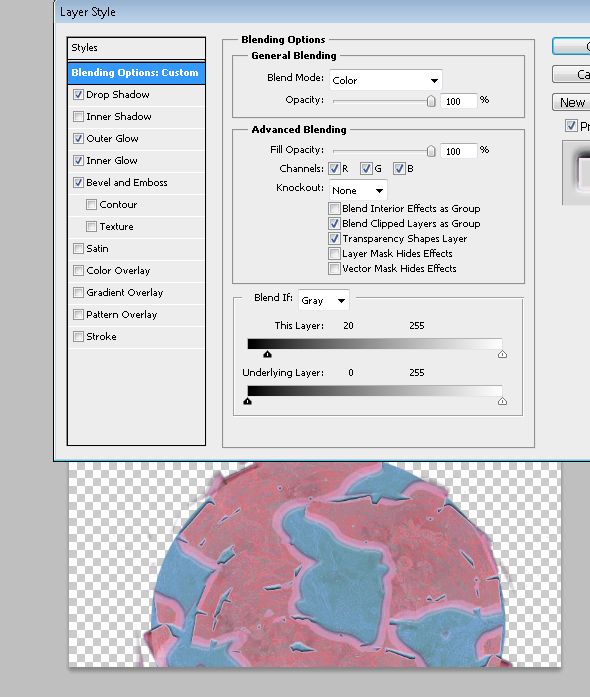This screenshot has width=590, height=697.
Task: Enable the Stroke effect checkbox
Action: pos(78,336)
